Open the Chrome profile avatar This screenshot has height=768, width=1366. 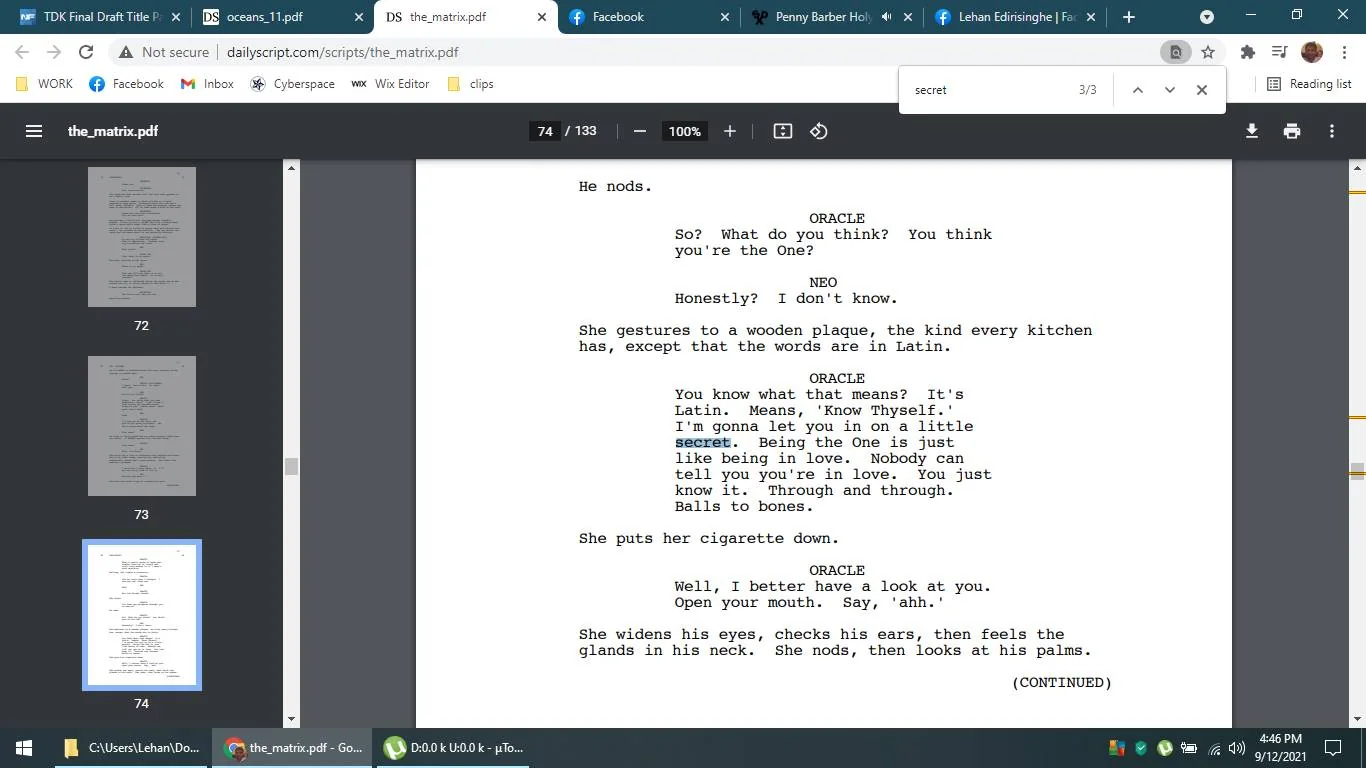tap(1312, 52)
